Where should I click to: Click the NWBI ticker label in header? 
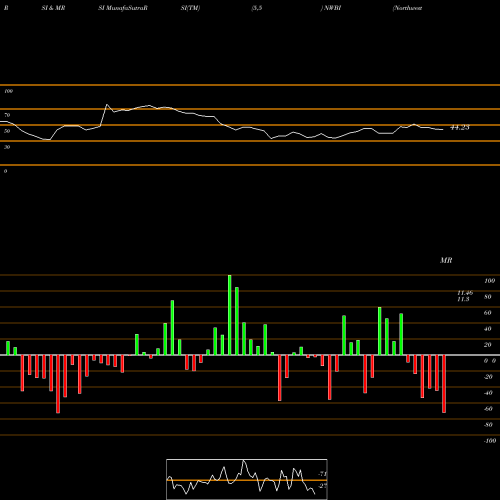click(x=332, y=8)
